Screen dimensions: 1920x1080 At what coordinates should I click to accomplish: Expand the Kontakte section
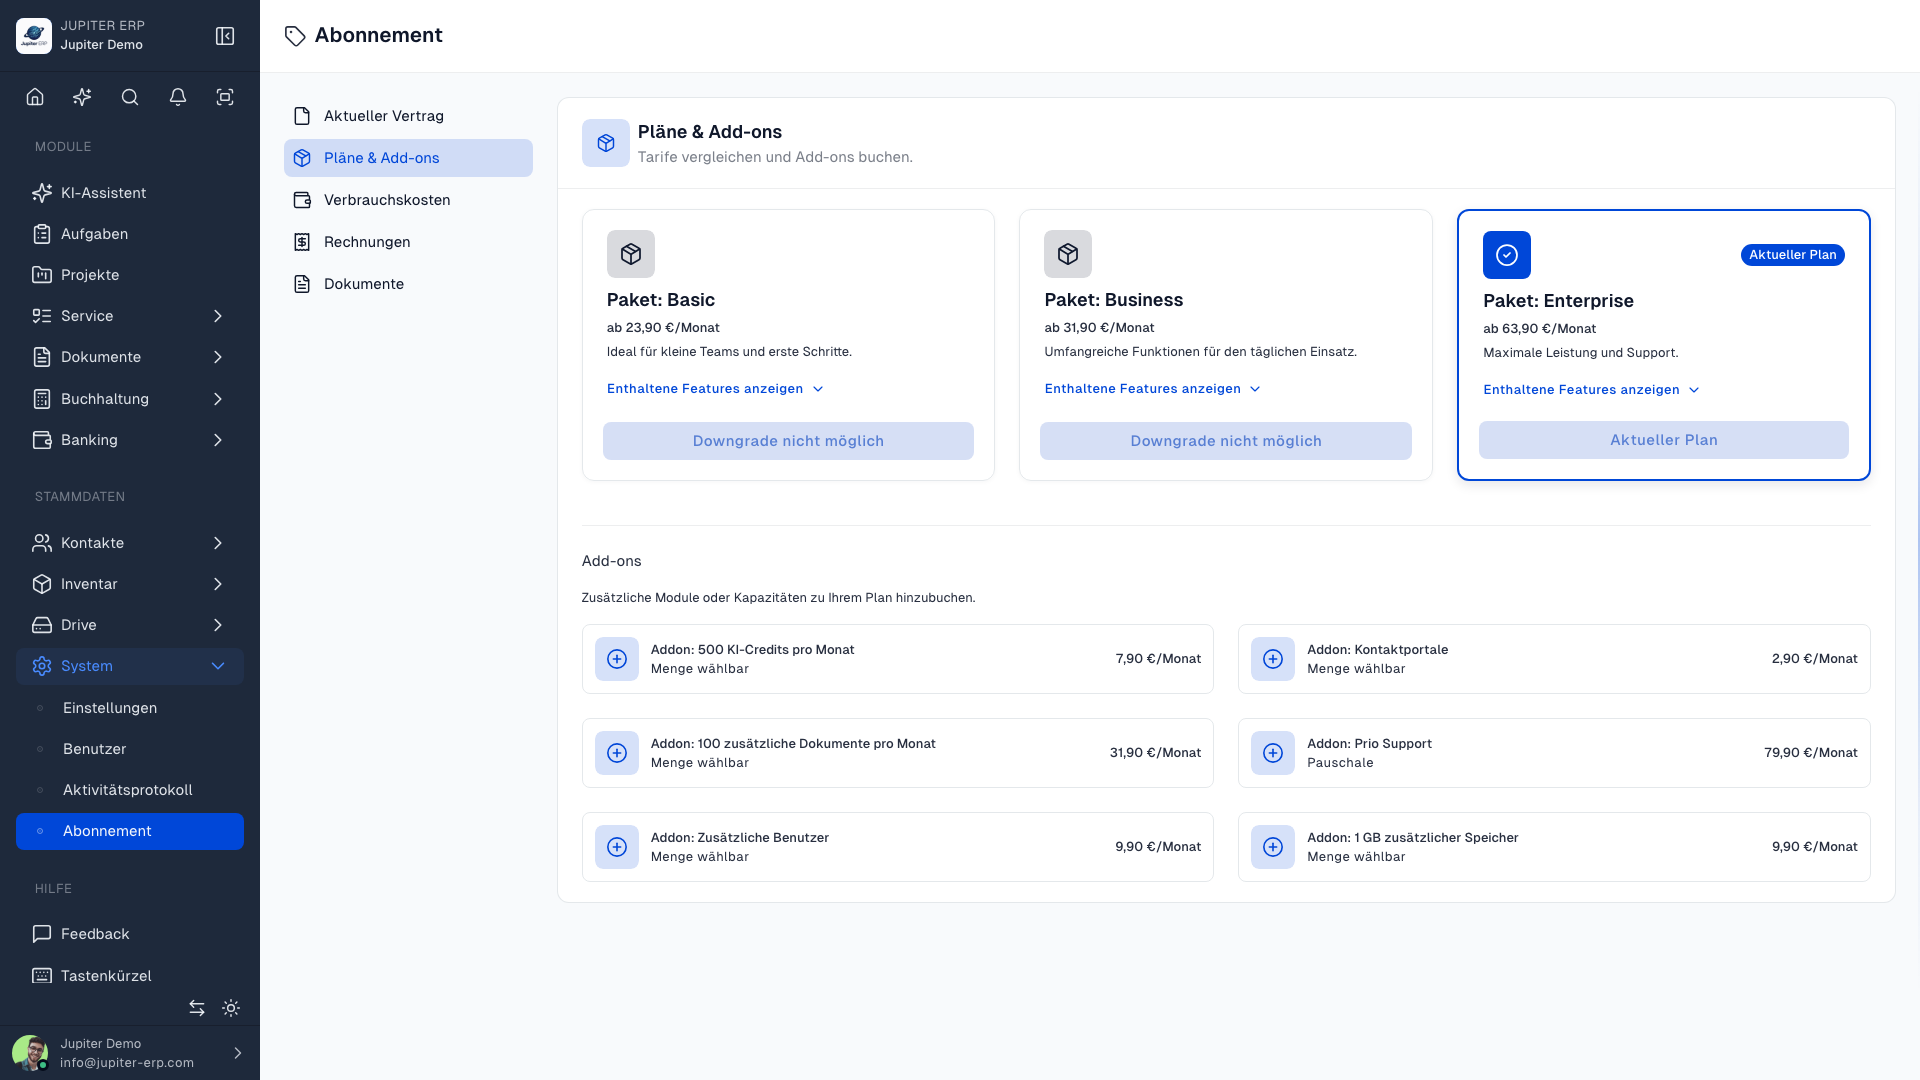[x=130, y=543]
